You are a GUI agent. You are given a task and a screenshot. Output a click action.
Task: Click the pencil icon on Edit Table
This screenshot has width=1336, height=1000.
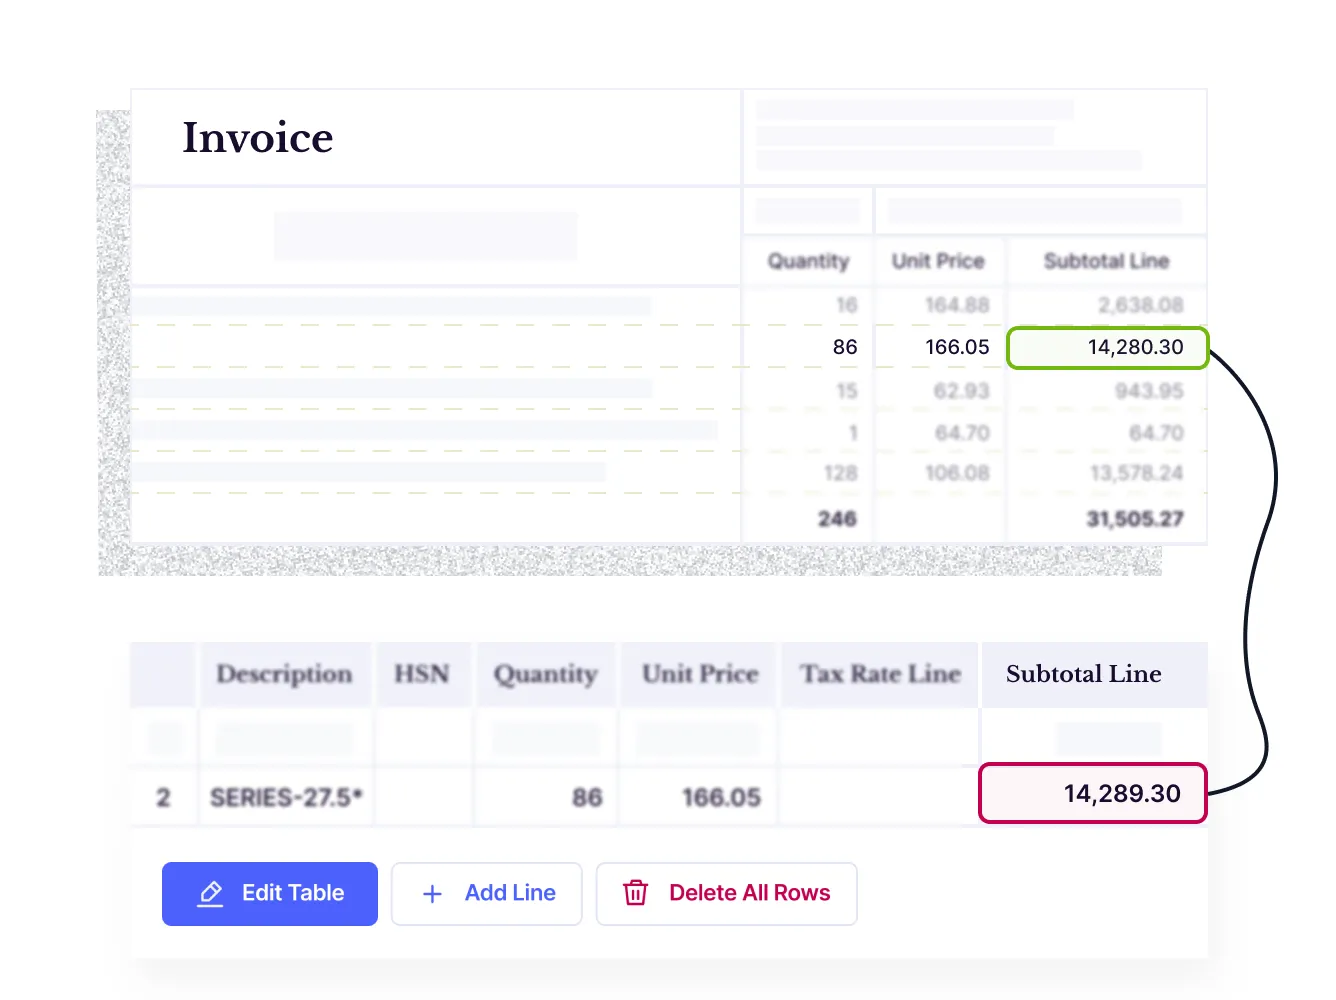coord(210,894)
